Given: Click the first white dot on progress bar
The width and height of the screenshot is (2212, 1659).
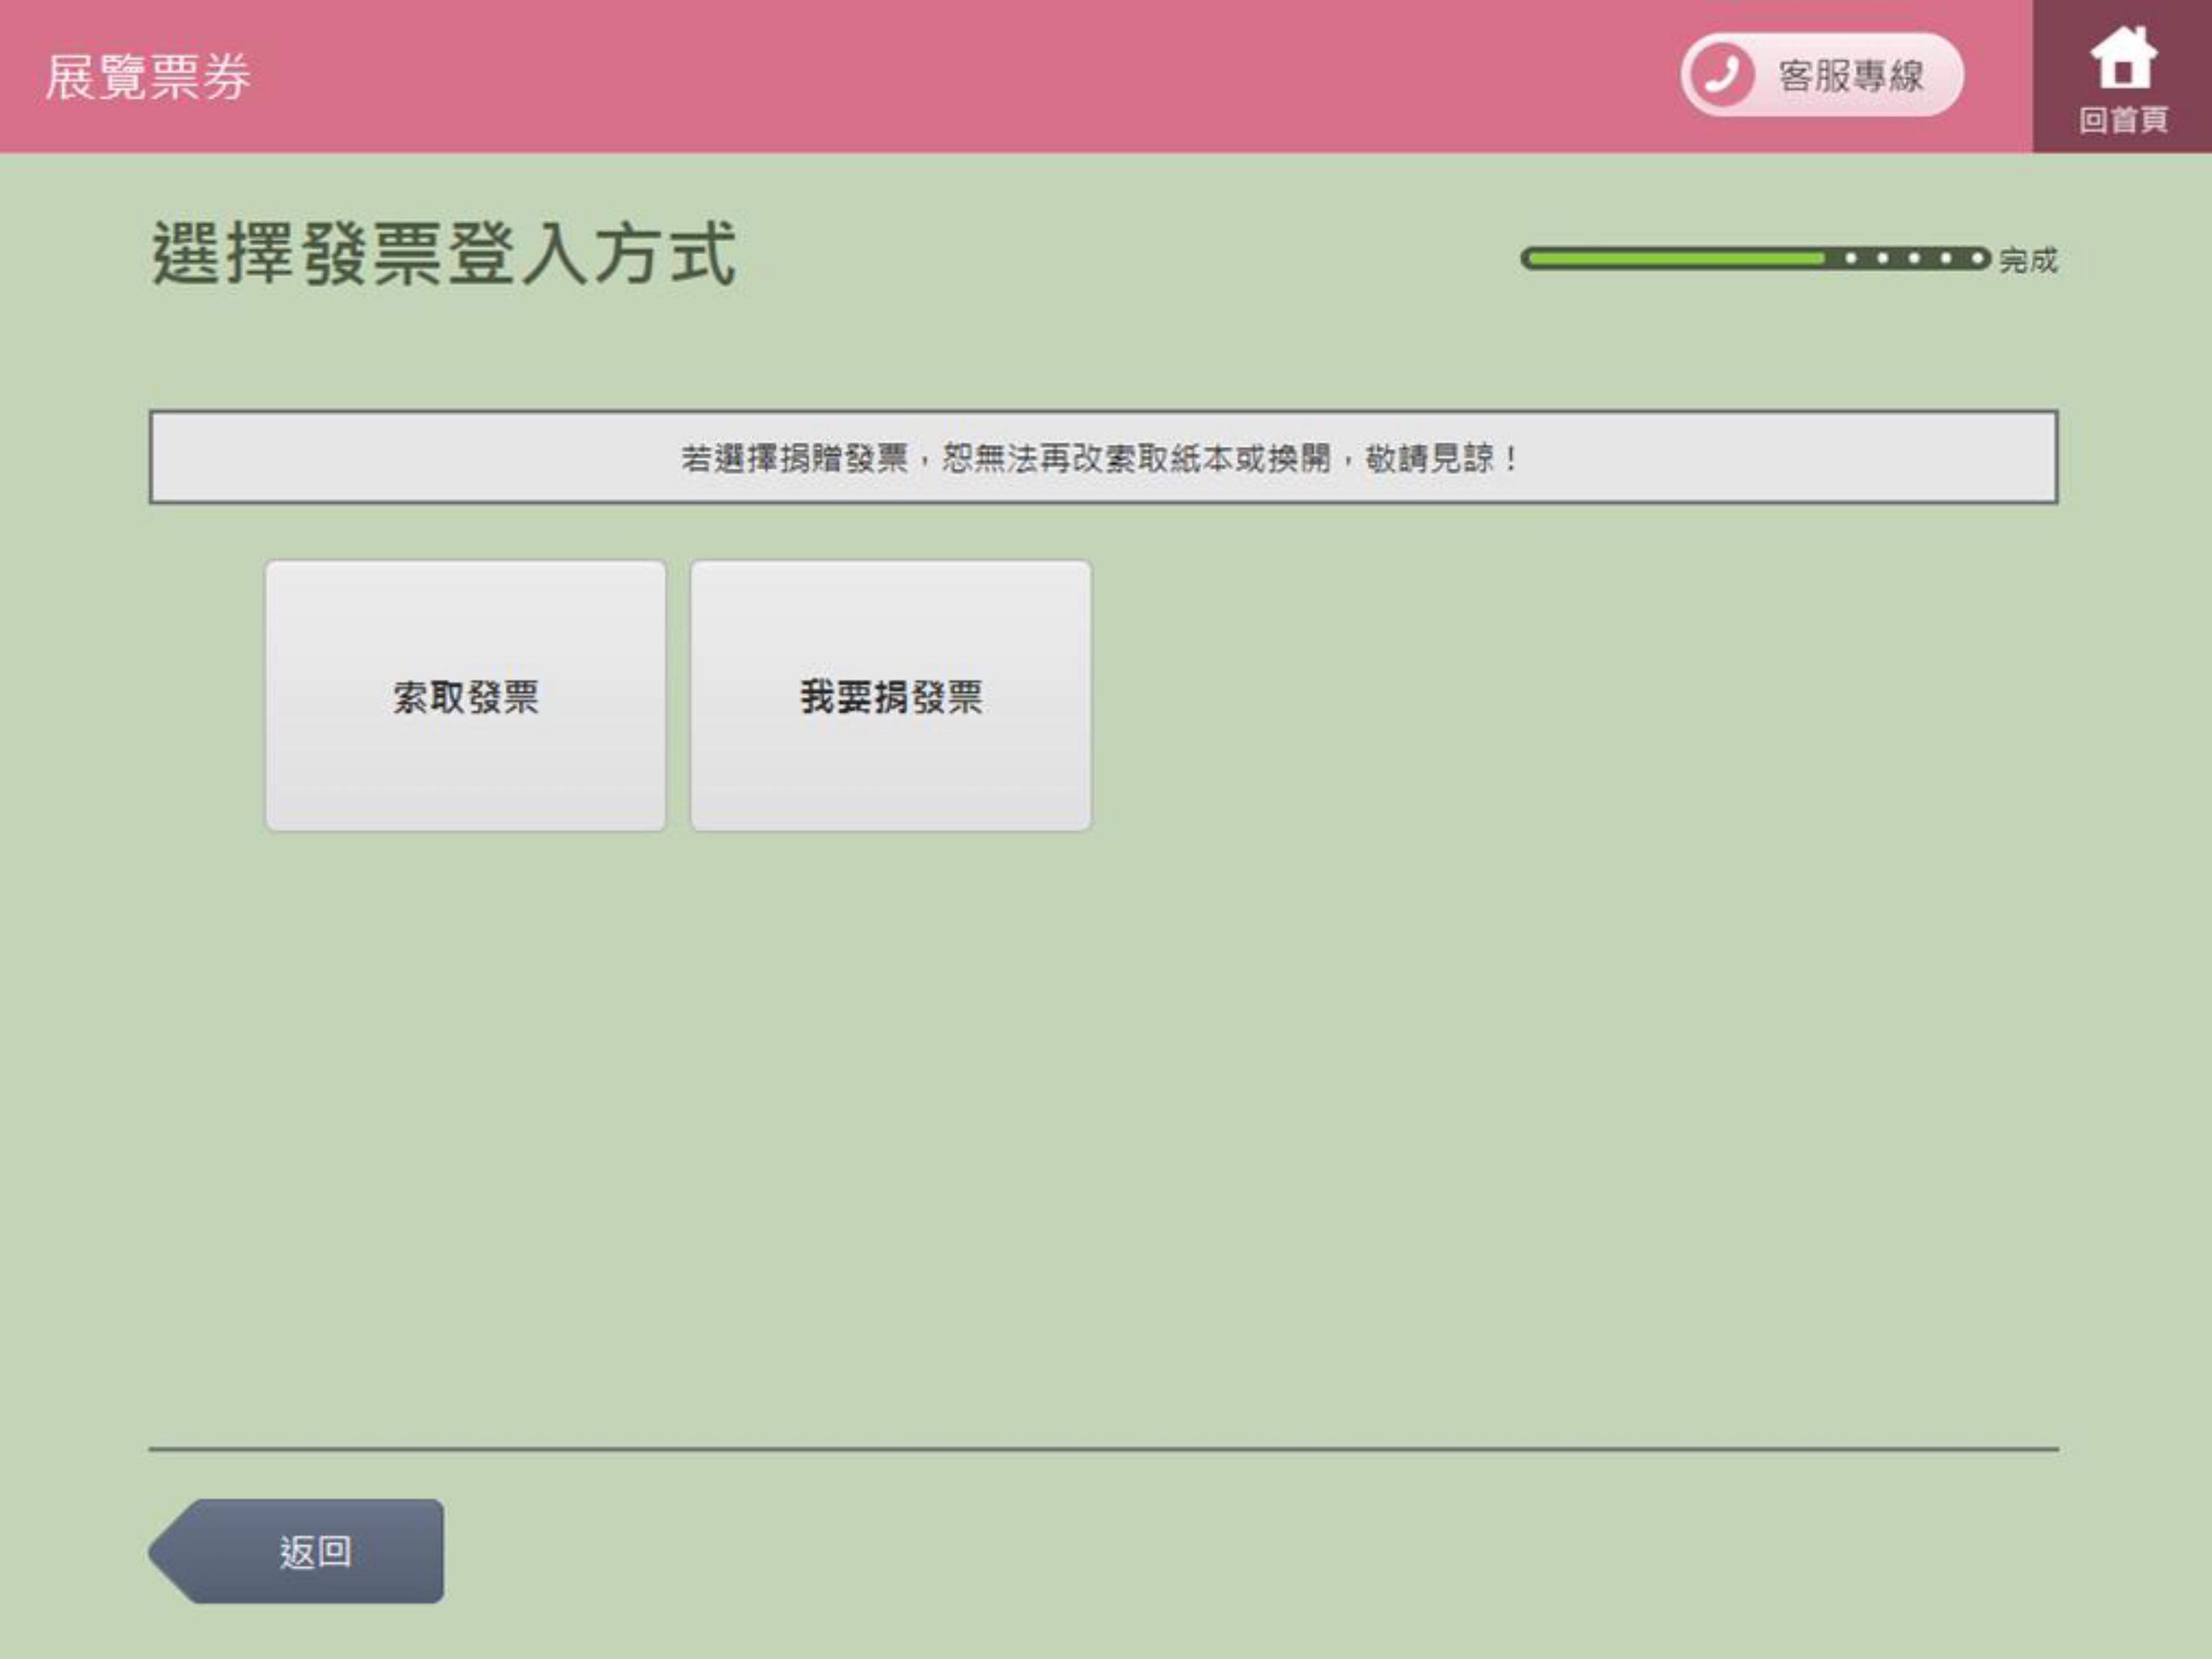Looking at the screenshot, I should pyautogui.click(x=1851, y=259).
